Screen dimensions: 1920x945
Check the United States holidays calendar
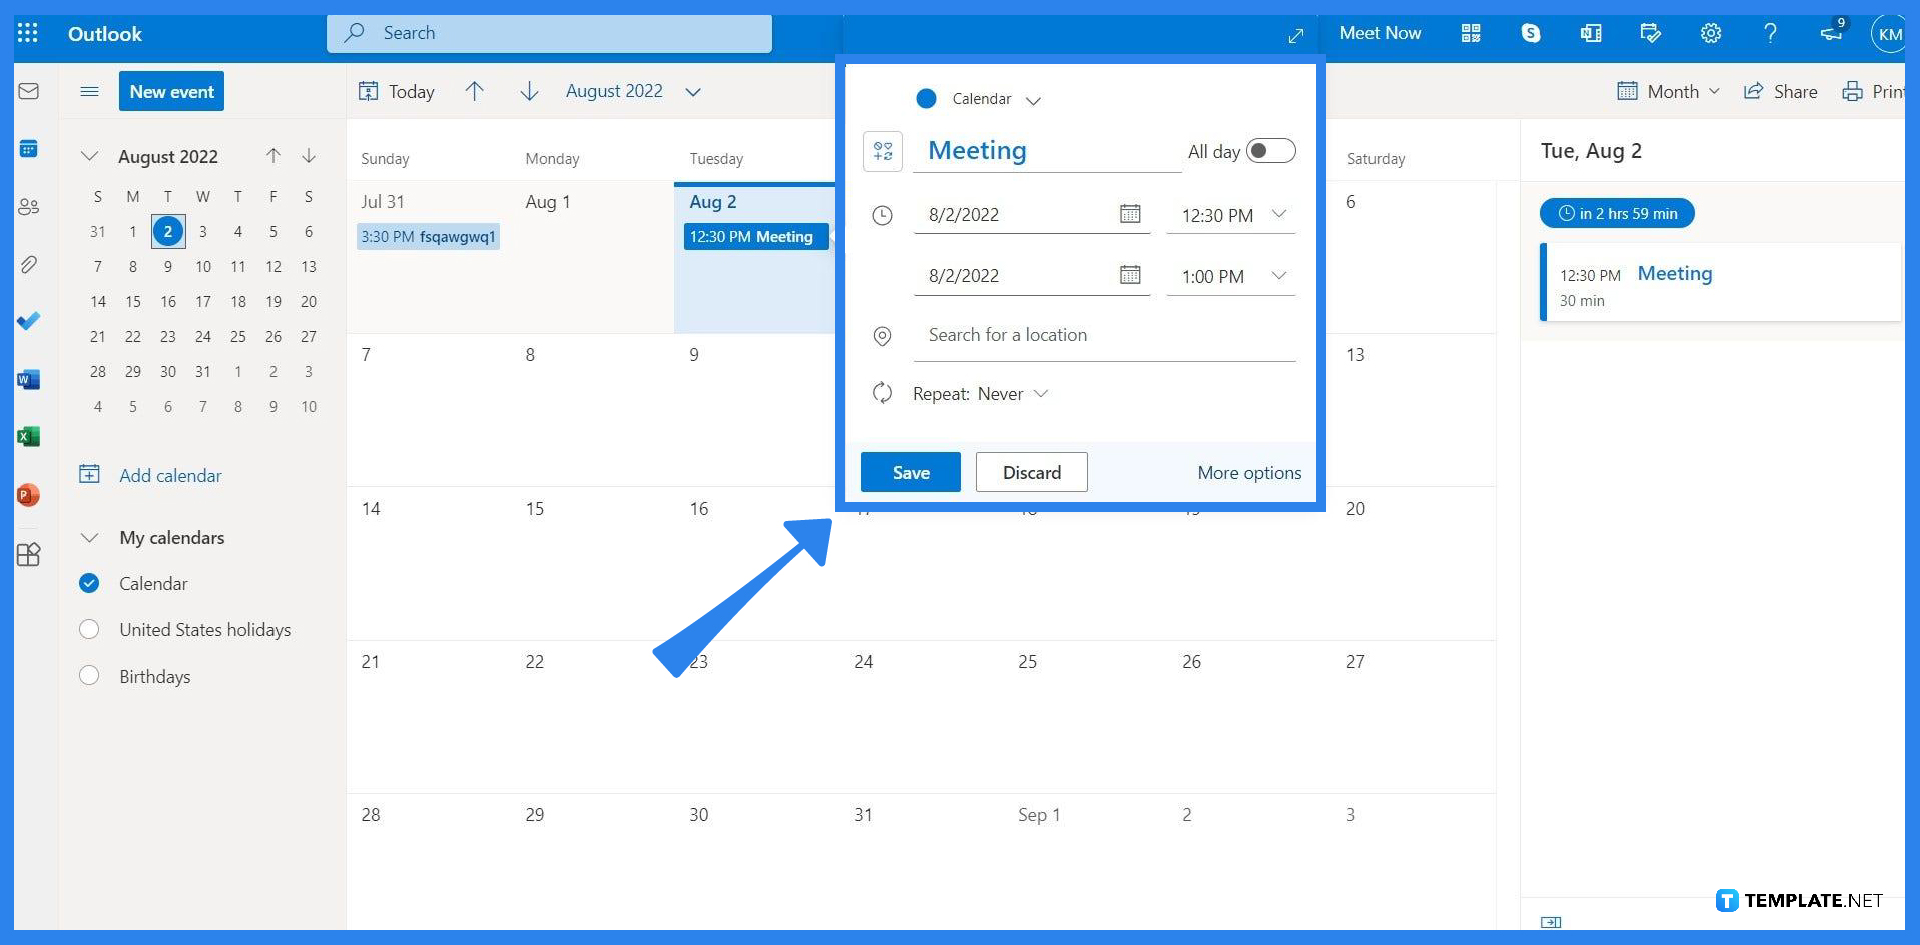tap(89, 629)
